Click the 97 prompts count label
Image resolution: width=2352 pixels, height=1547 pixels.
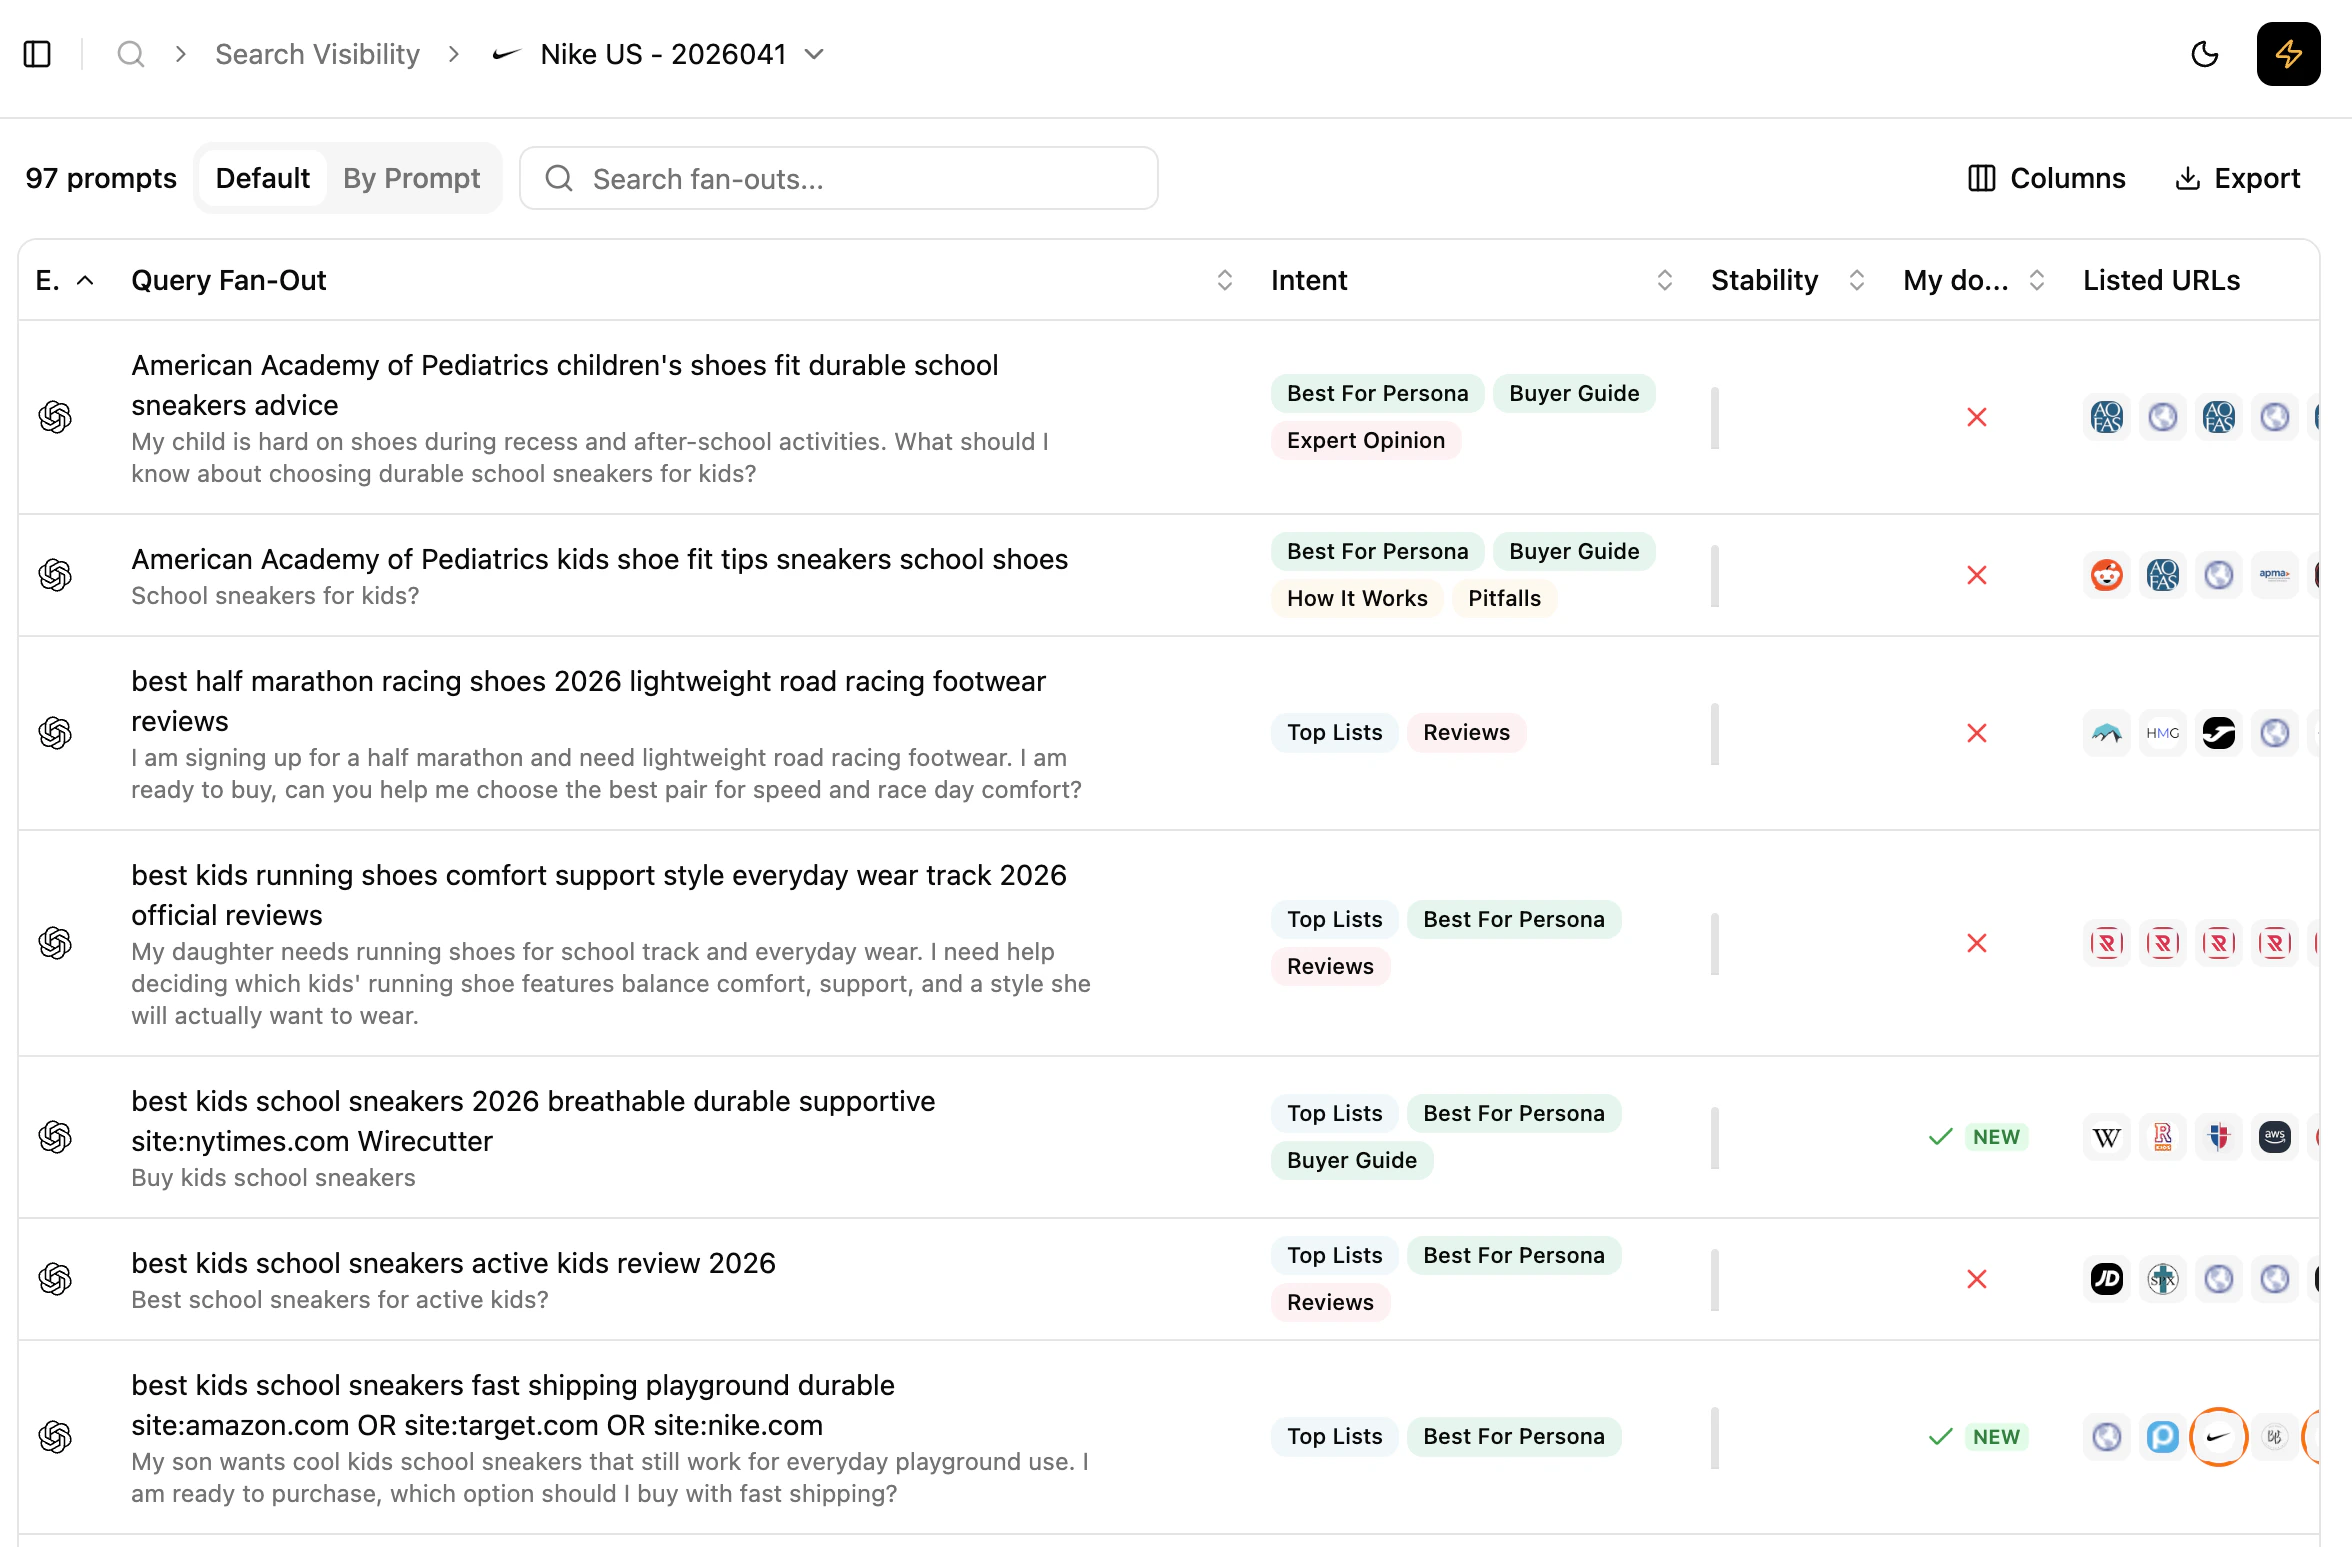101,178
